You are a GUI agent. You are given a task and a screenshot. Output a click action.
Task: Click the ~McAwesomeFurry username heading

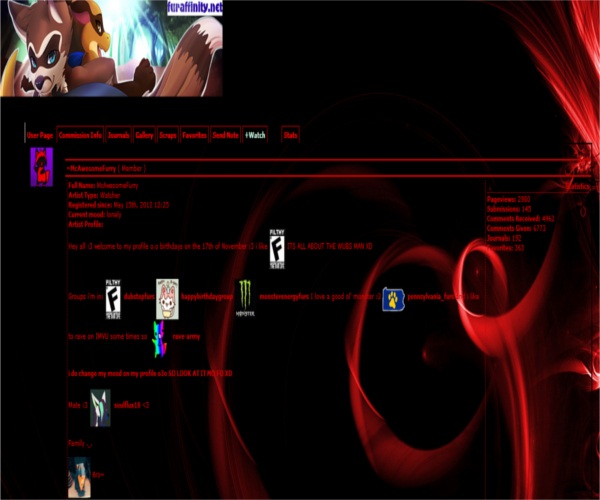(91, 168)
